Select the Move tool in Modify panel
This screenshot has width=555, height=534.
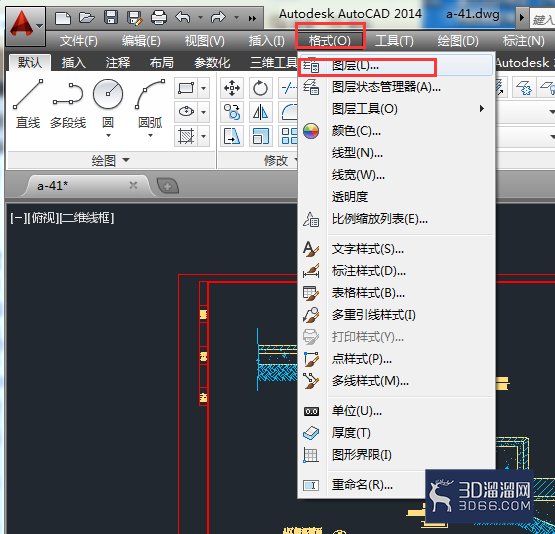point(232,88)
